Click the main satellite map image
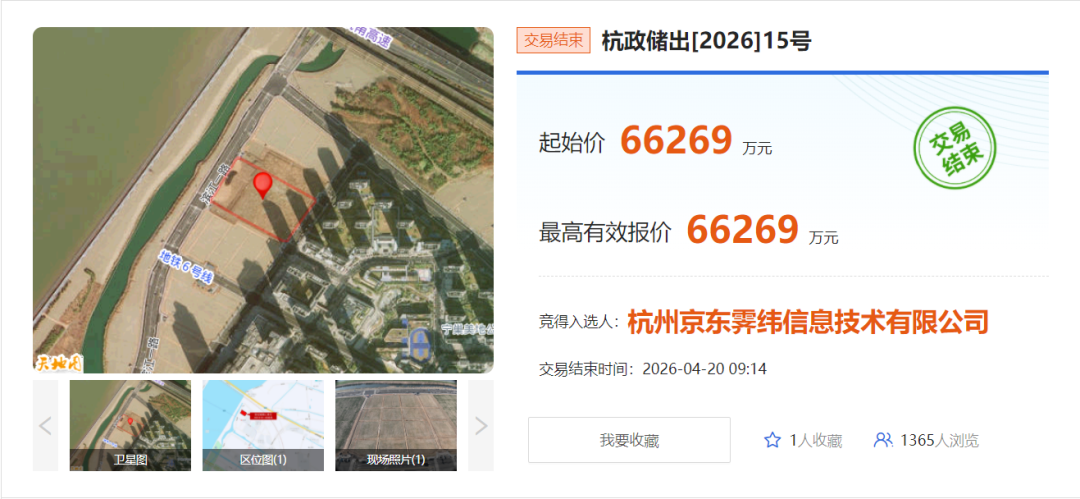This screenshot has width=1080, height=499. click(263, 200)
